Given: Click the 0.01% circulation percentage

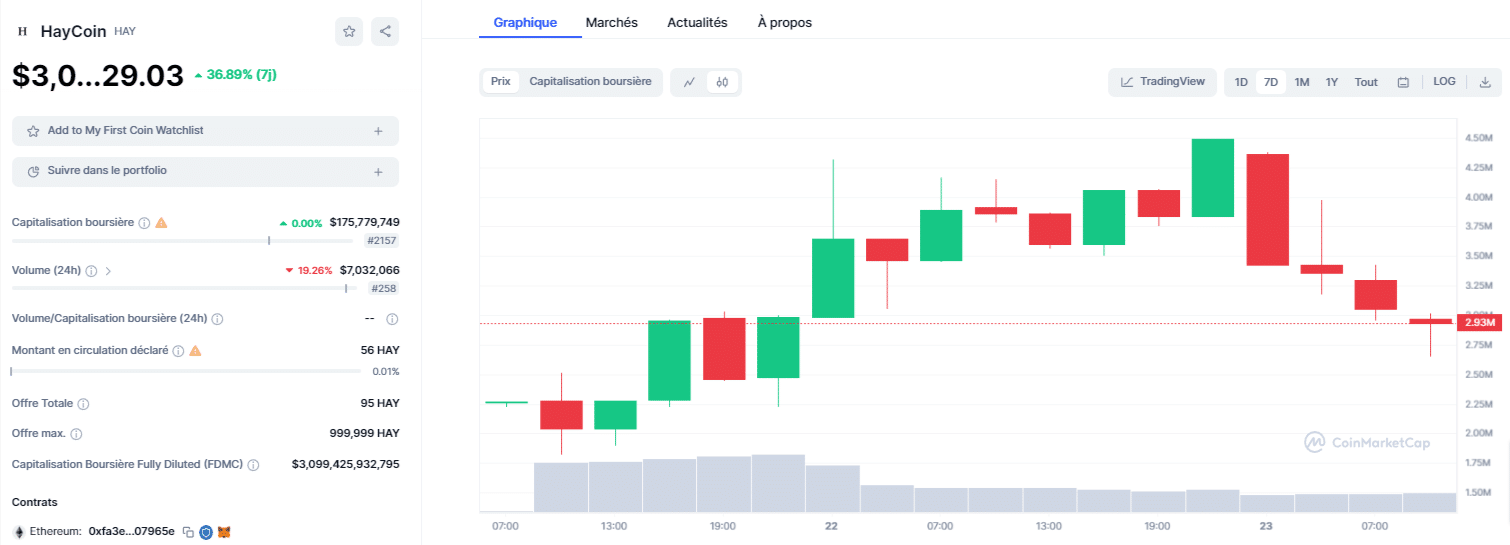Looking at the screenshot, I should [x=385, y=372].
